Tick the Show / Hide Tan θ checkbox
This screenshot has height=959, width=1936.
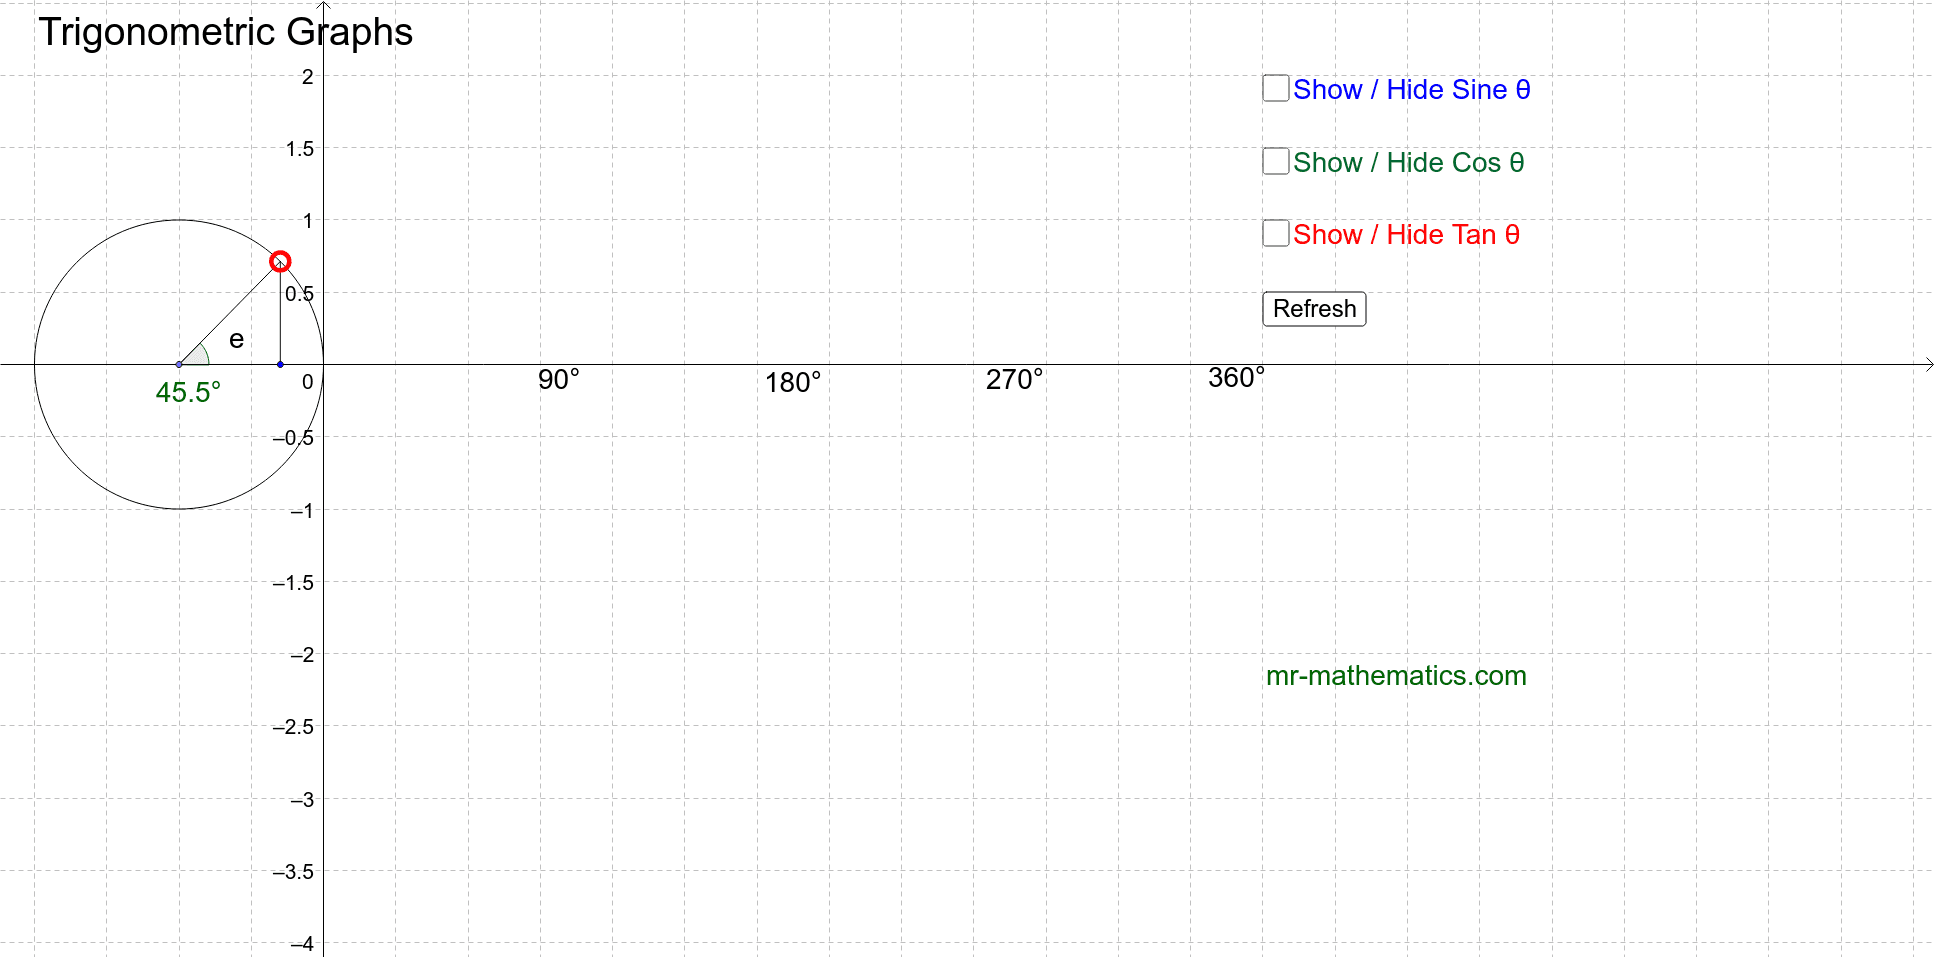(1275, 234)
